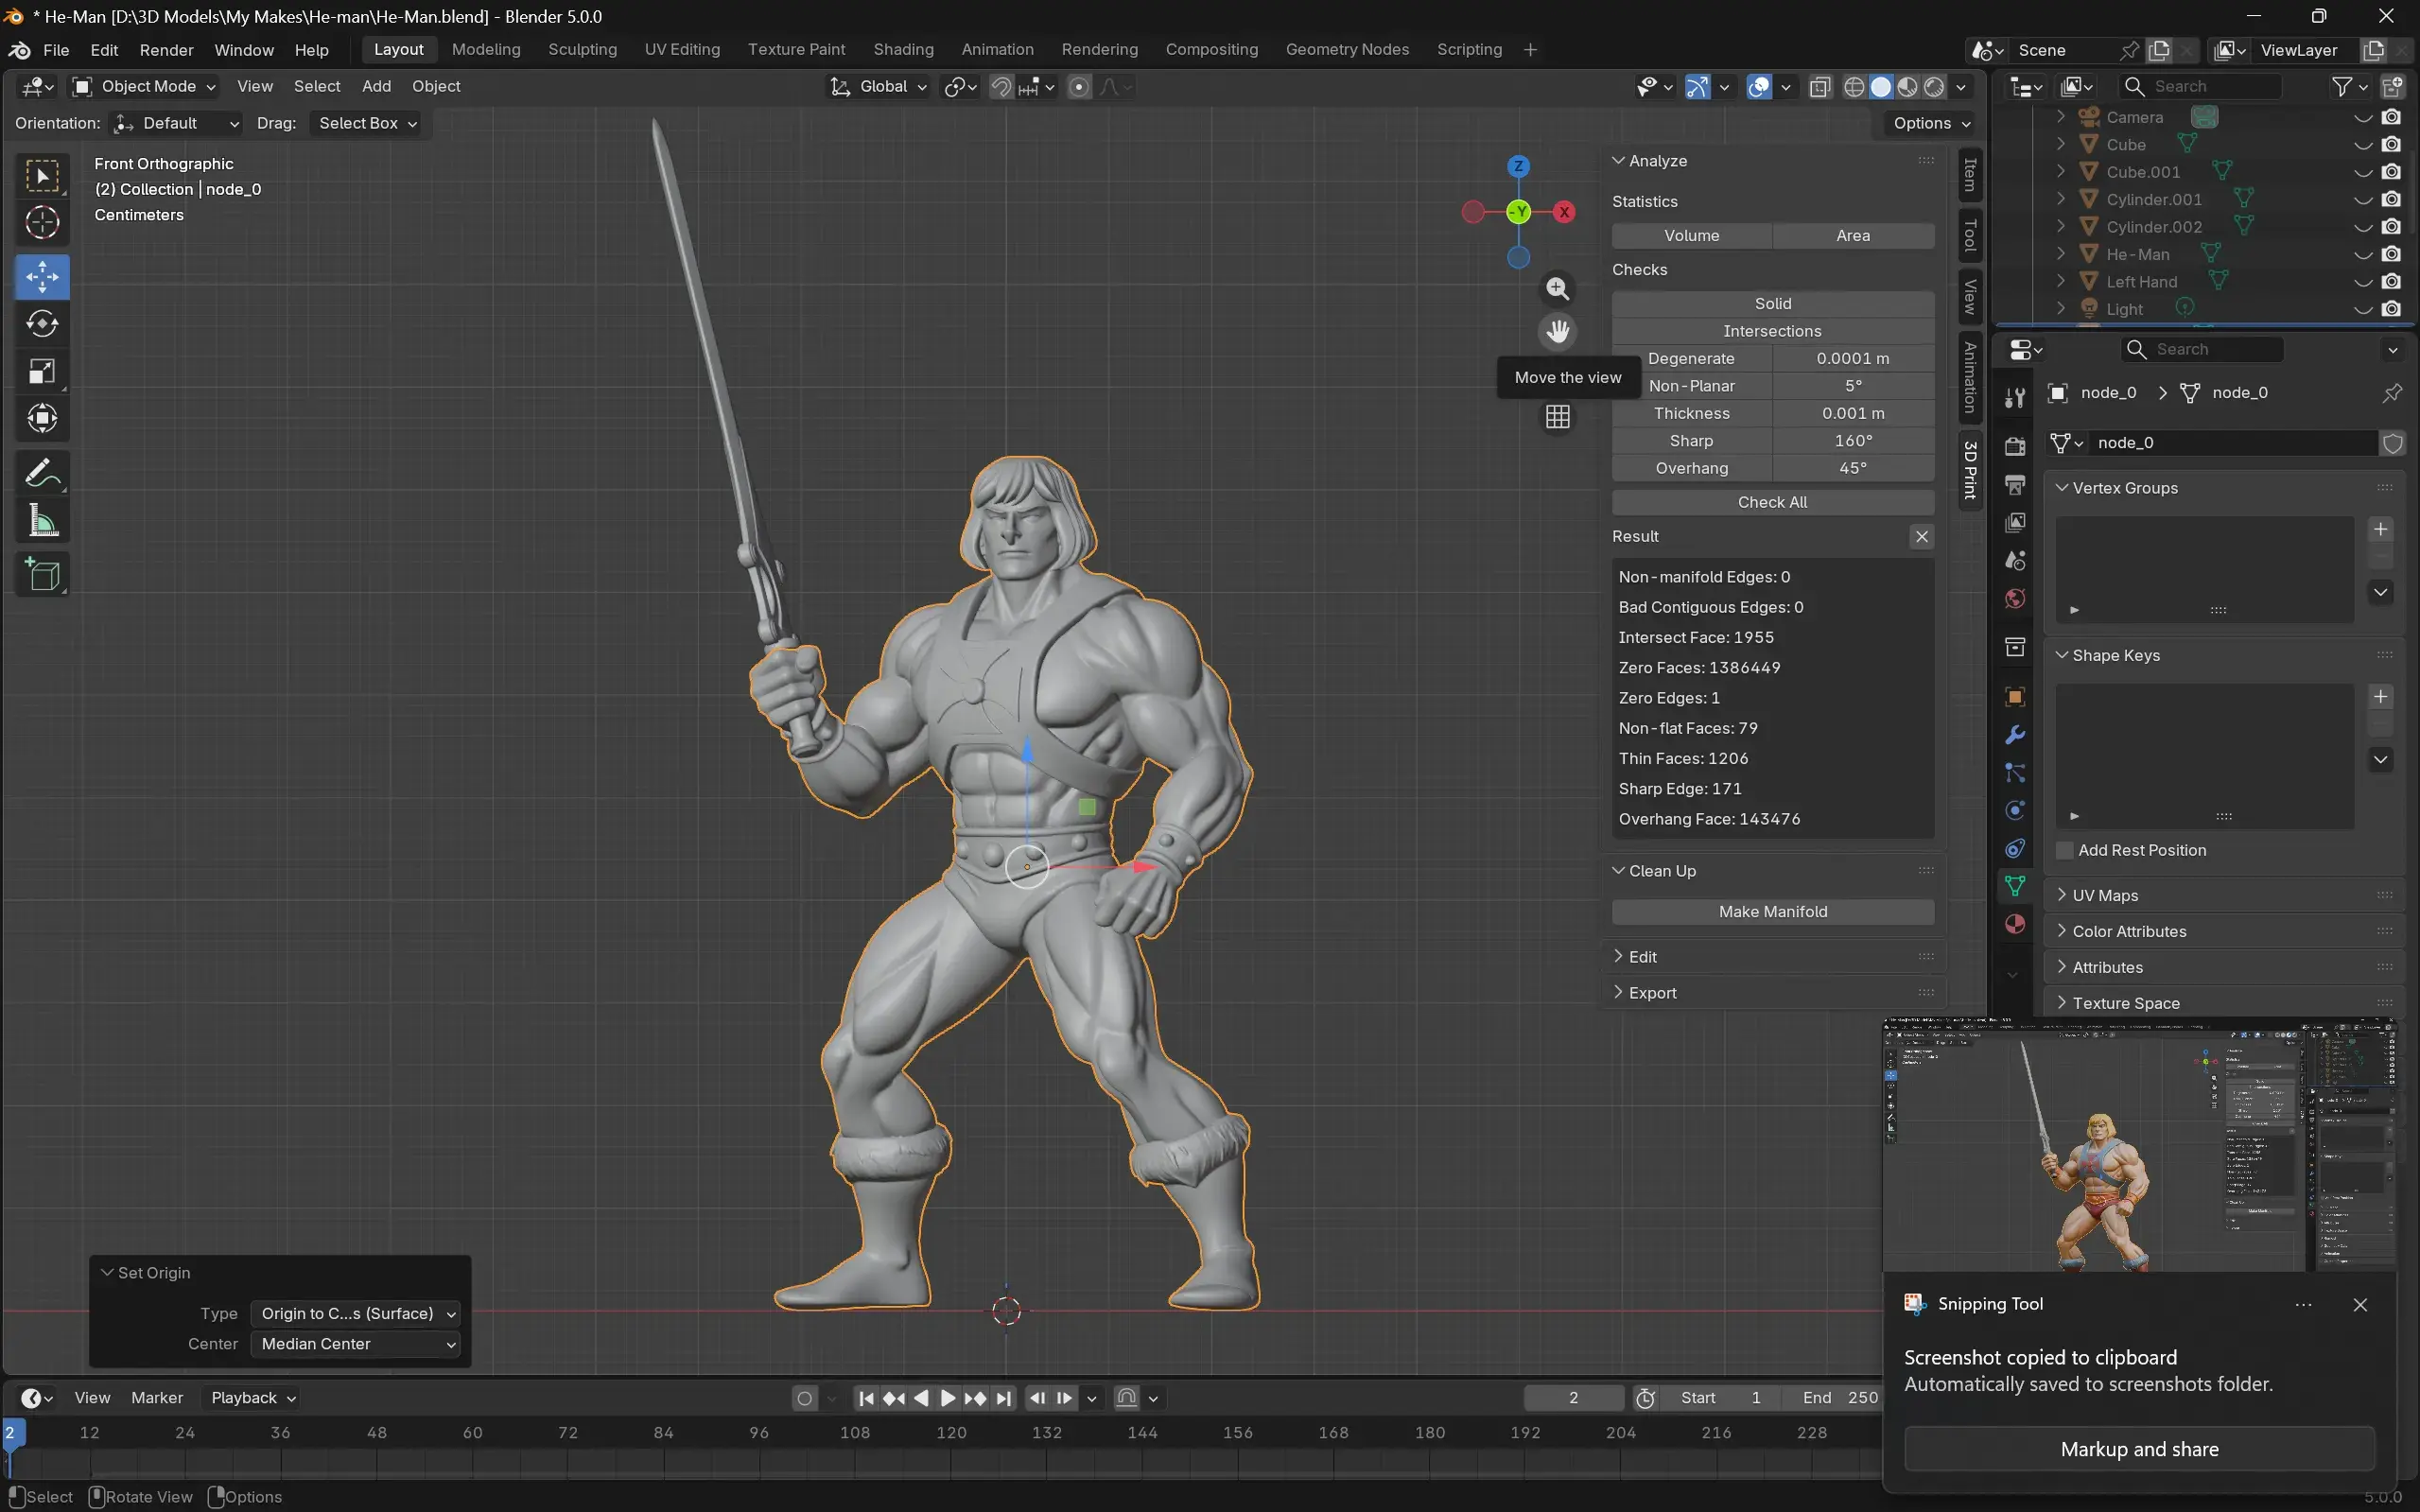Hide the He-Man object in viewport
This screenshot has width=2420, height=1512.
2362,255
